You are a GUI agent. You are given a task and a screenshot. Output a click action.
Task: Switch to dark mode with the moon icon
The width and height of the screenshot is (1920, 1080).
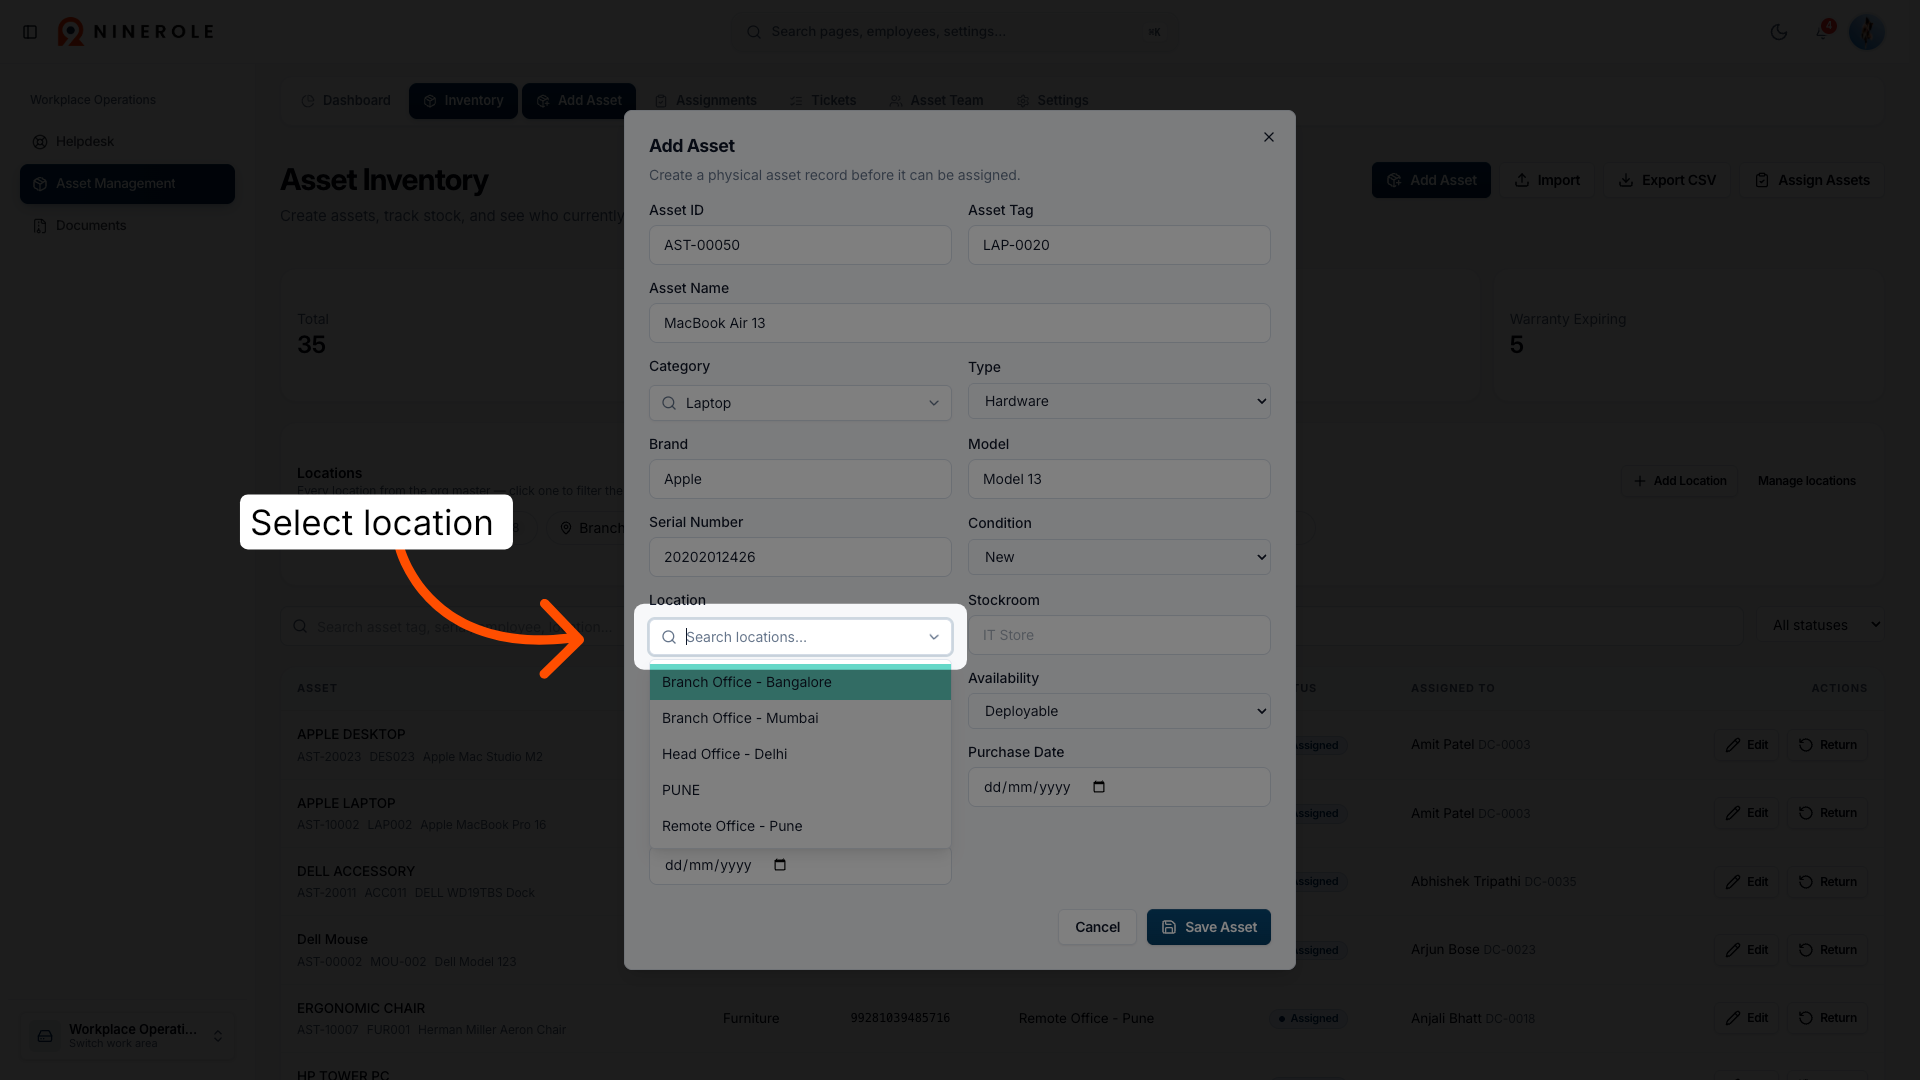[1779, 32]
